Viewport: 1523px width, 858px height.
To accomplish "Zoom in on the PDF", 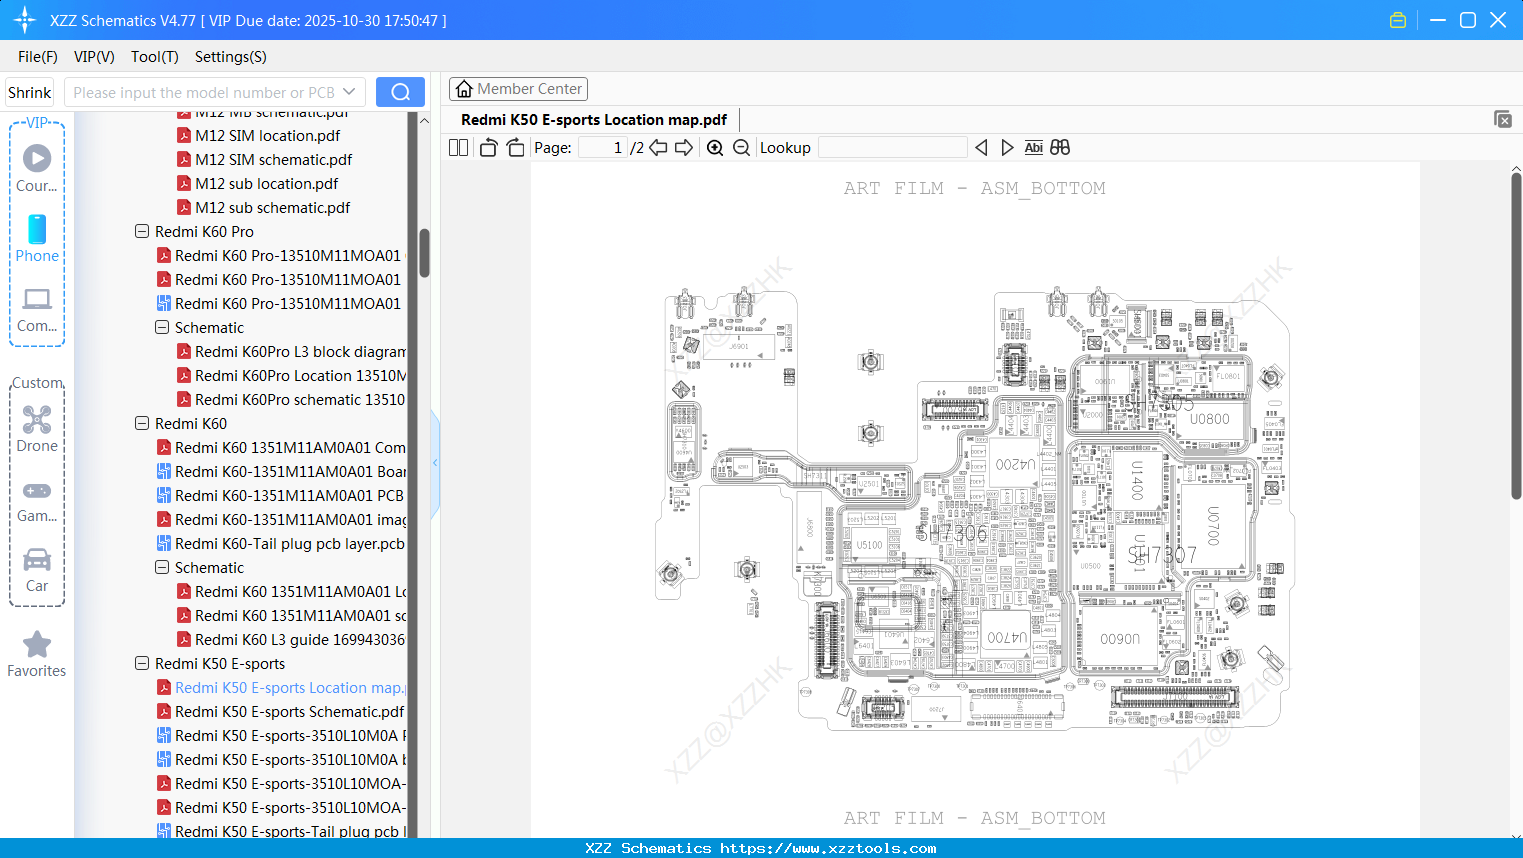I will (x=715, y=148).
